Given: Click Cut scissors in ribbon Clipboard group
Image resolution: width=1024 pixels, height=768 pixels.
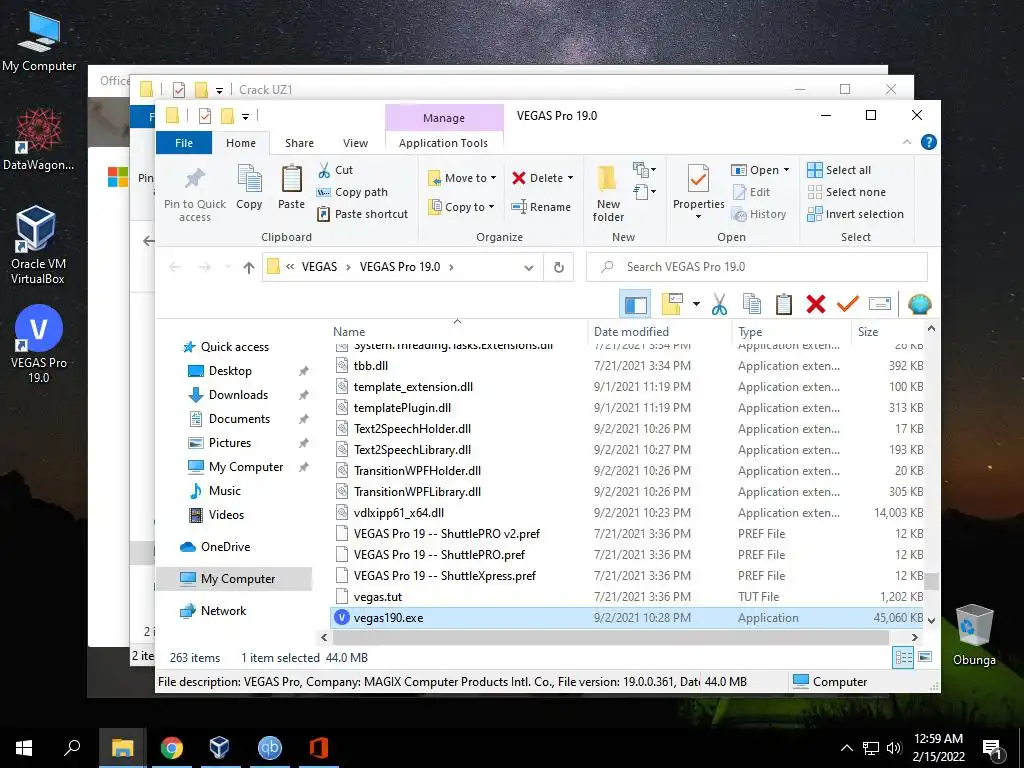Looking at the screenshot, I should coord(324,170).
